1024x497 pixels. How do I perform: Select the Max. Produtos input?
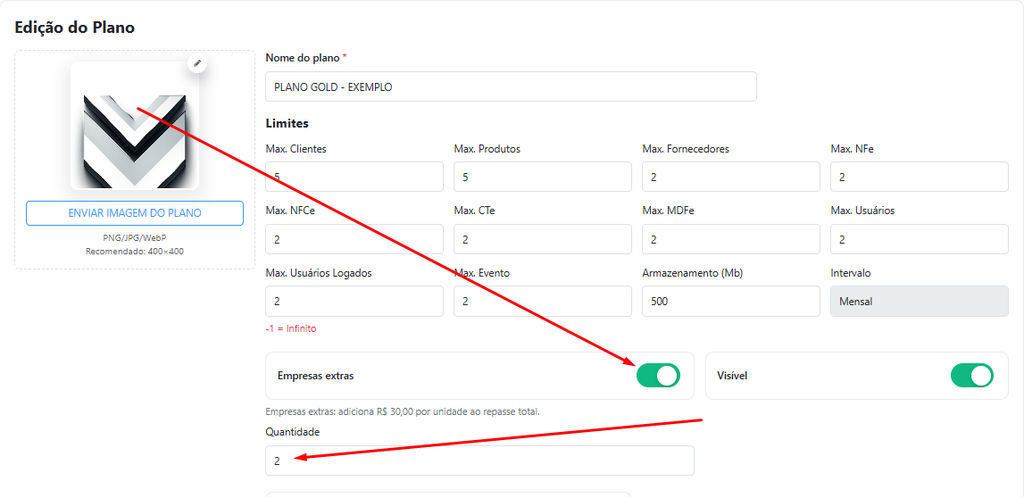(543, 177)
